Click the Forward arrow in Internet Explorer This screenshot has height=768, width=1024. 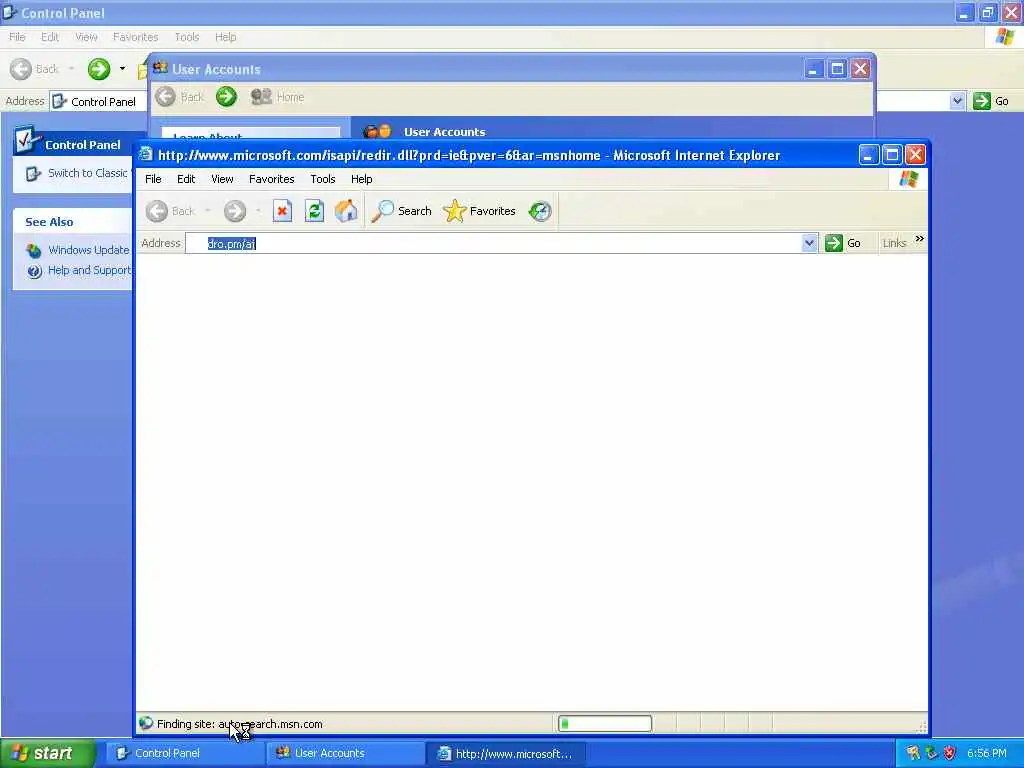235,211
